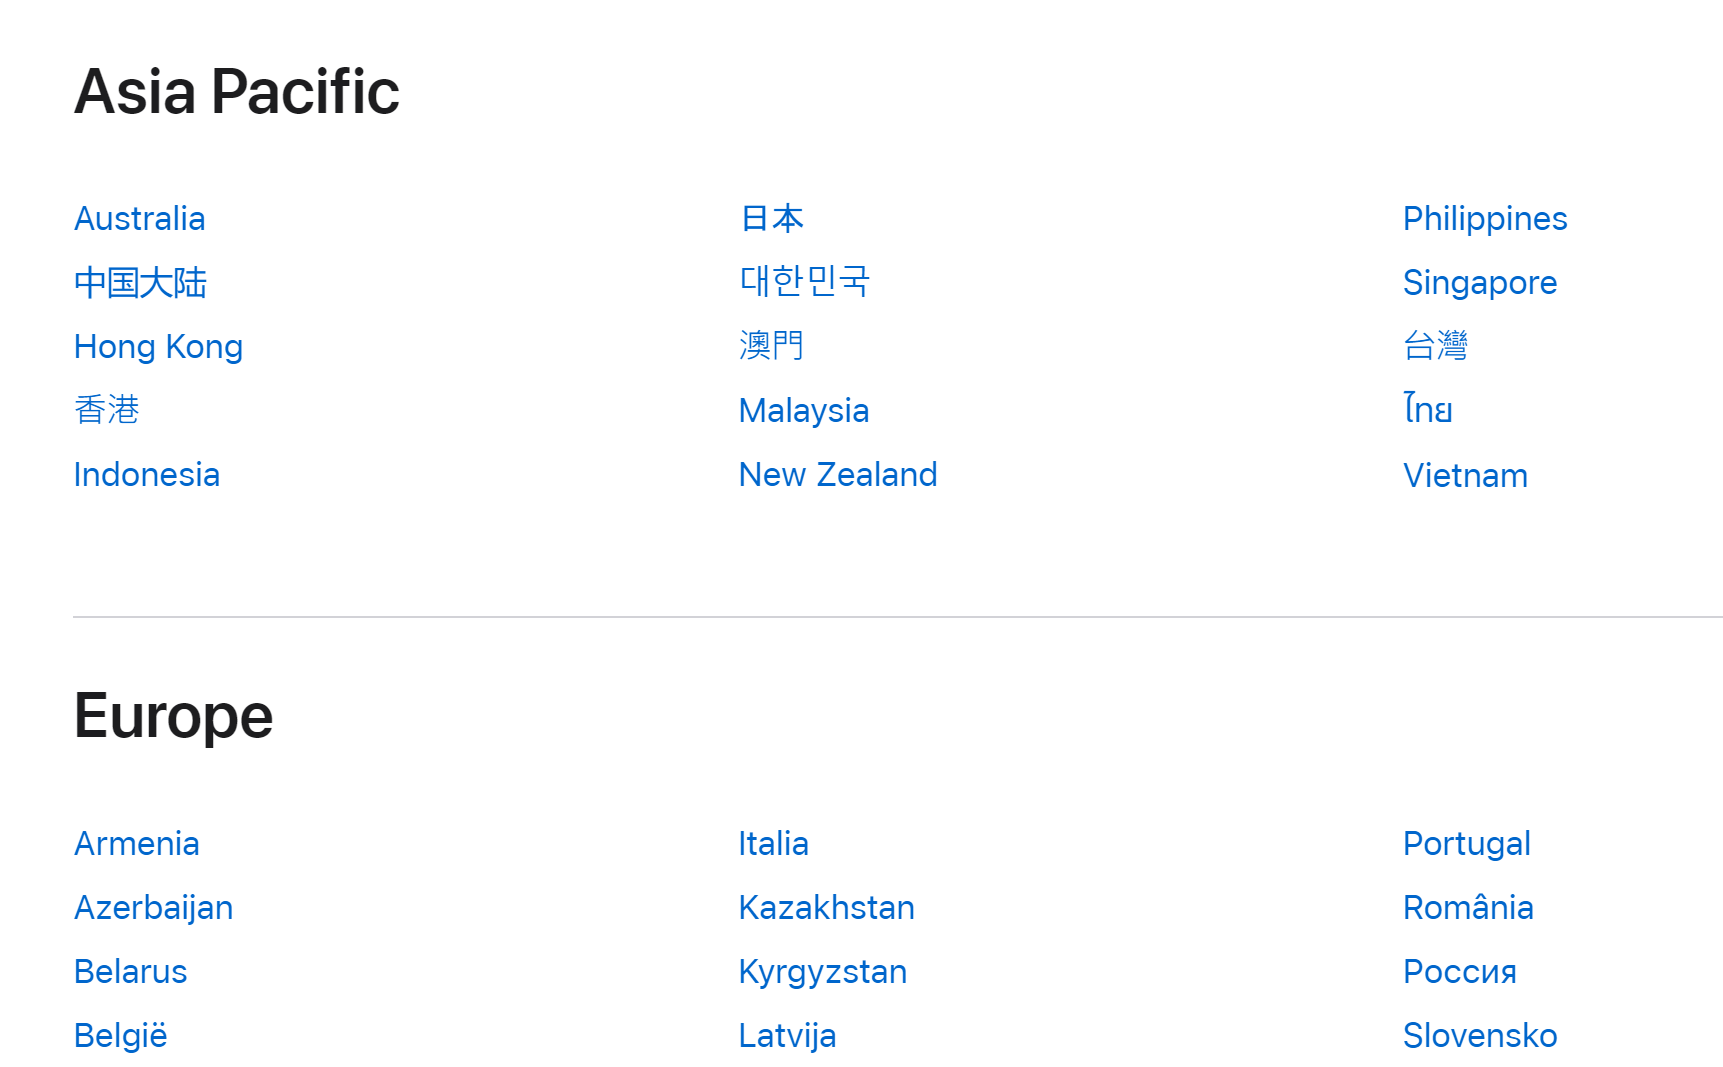Viewport: 1723px width, 1067px height.
Task: Open the Portugal link
Action: point(1467,844)
